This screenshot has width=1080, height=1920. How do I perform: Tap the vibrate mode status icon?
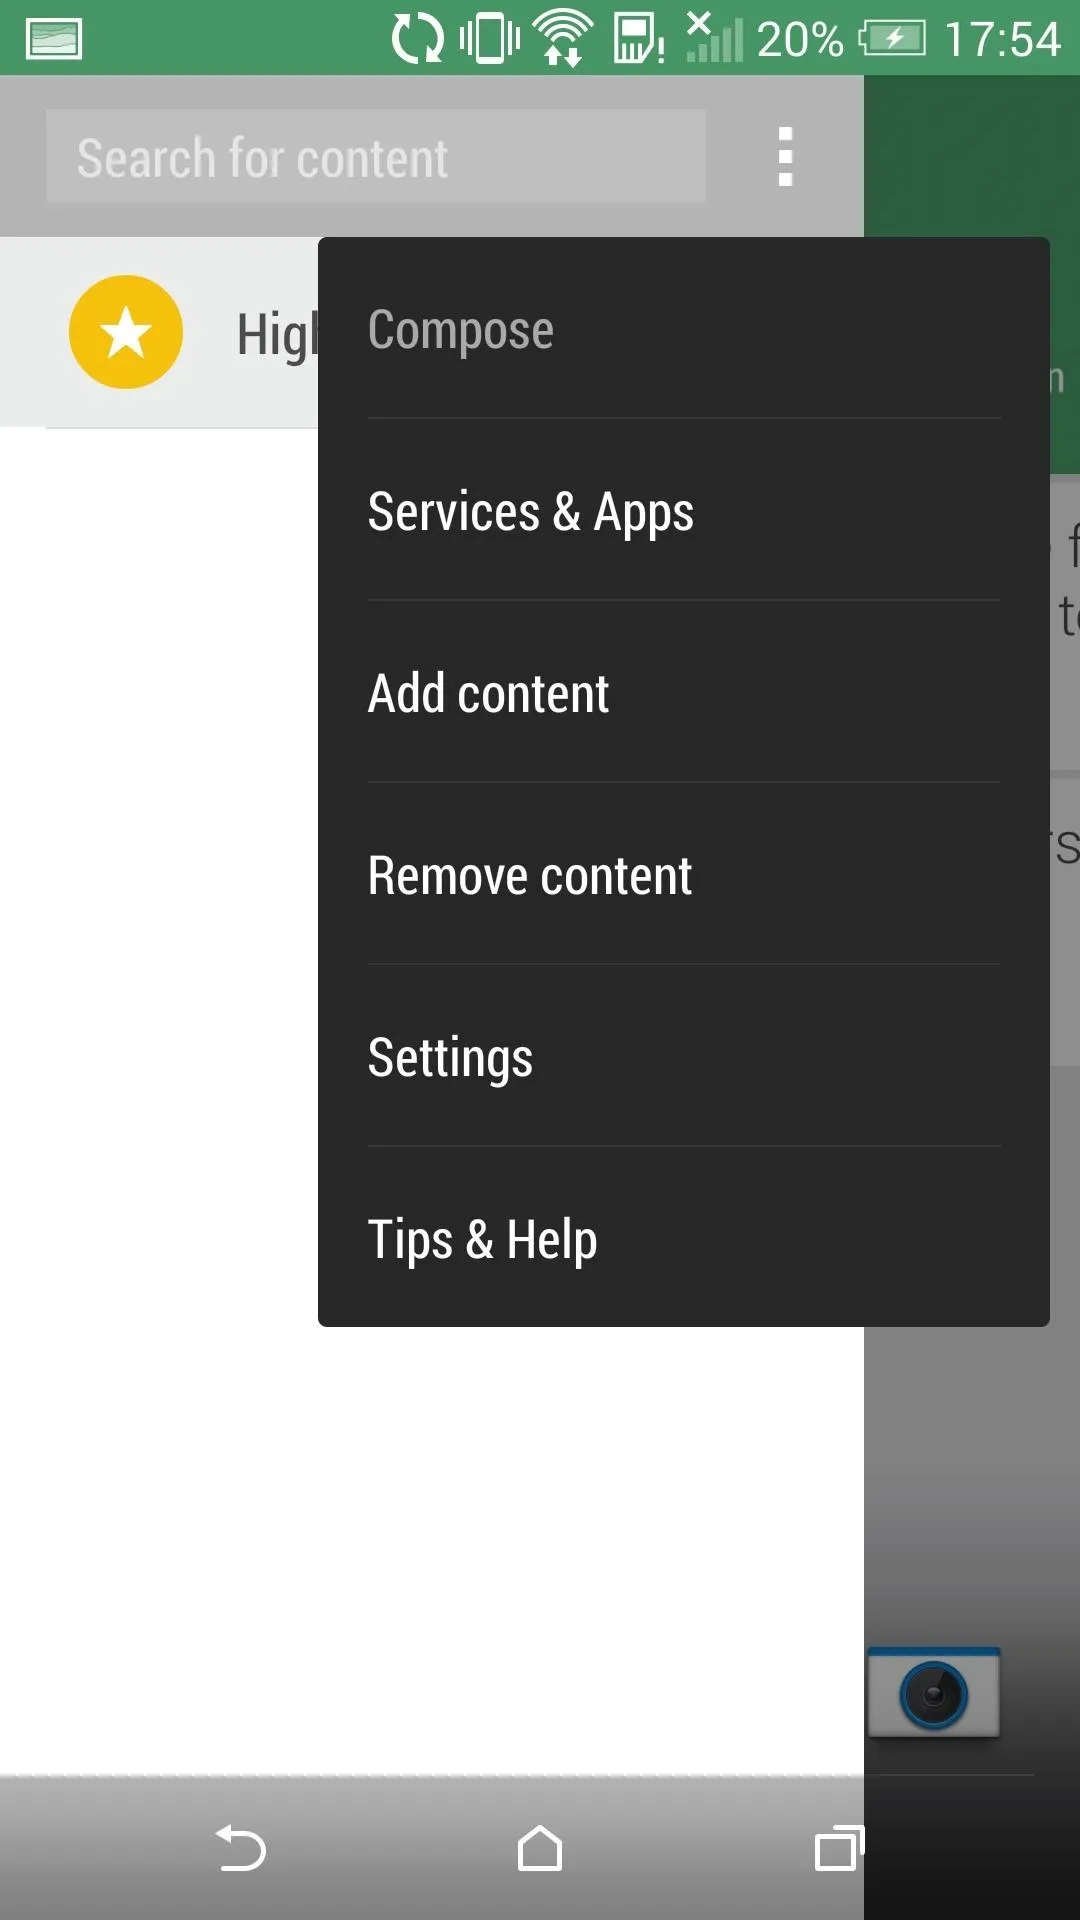click(489, 38)
